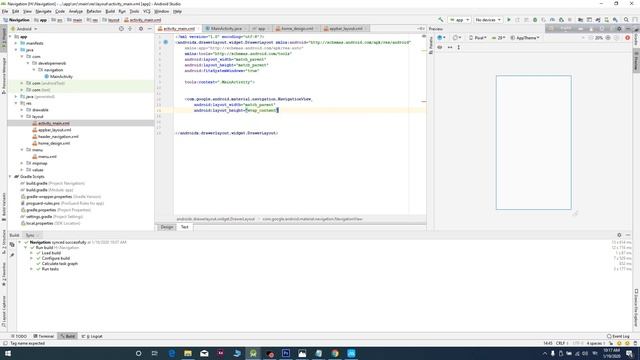This screenshot has height=360, width=640.
Task: Click the gutter icon on line 2
Action: (x=166, y=42)
